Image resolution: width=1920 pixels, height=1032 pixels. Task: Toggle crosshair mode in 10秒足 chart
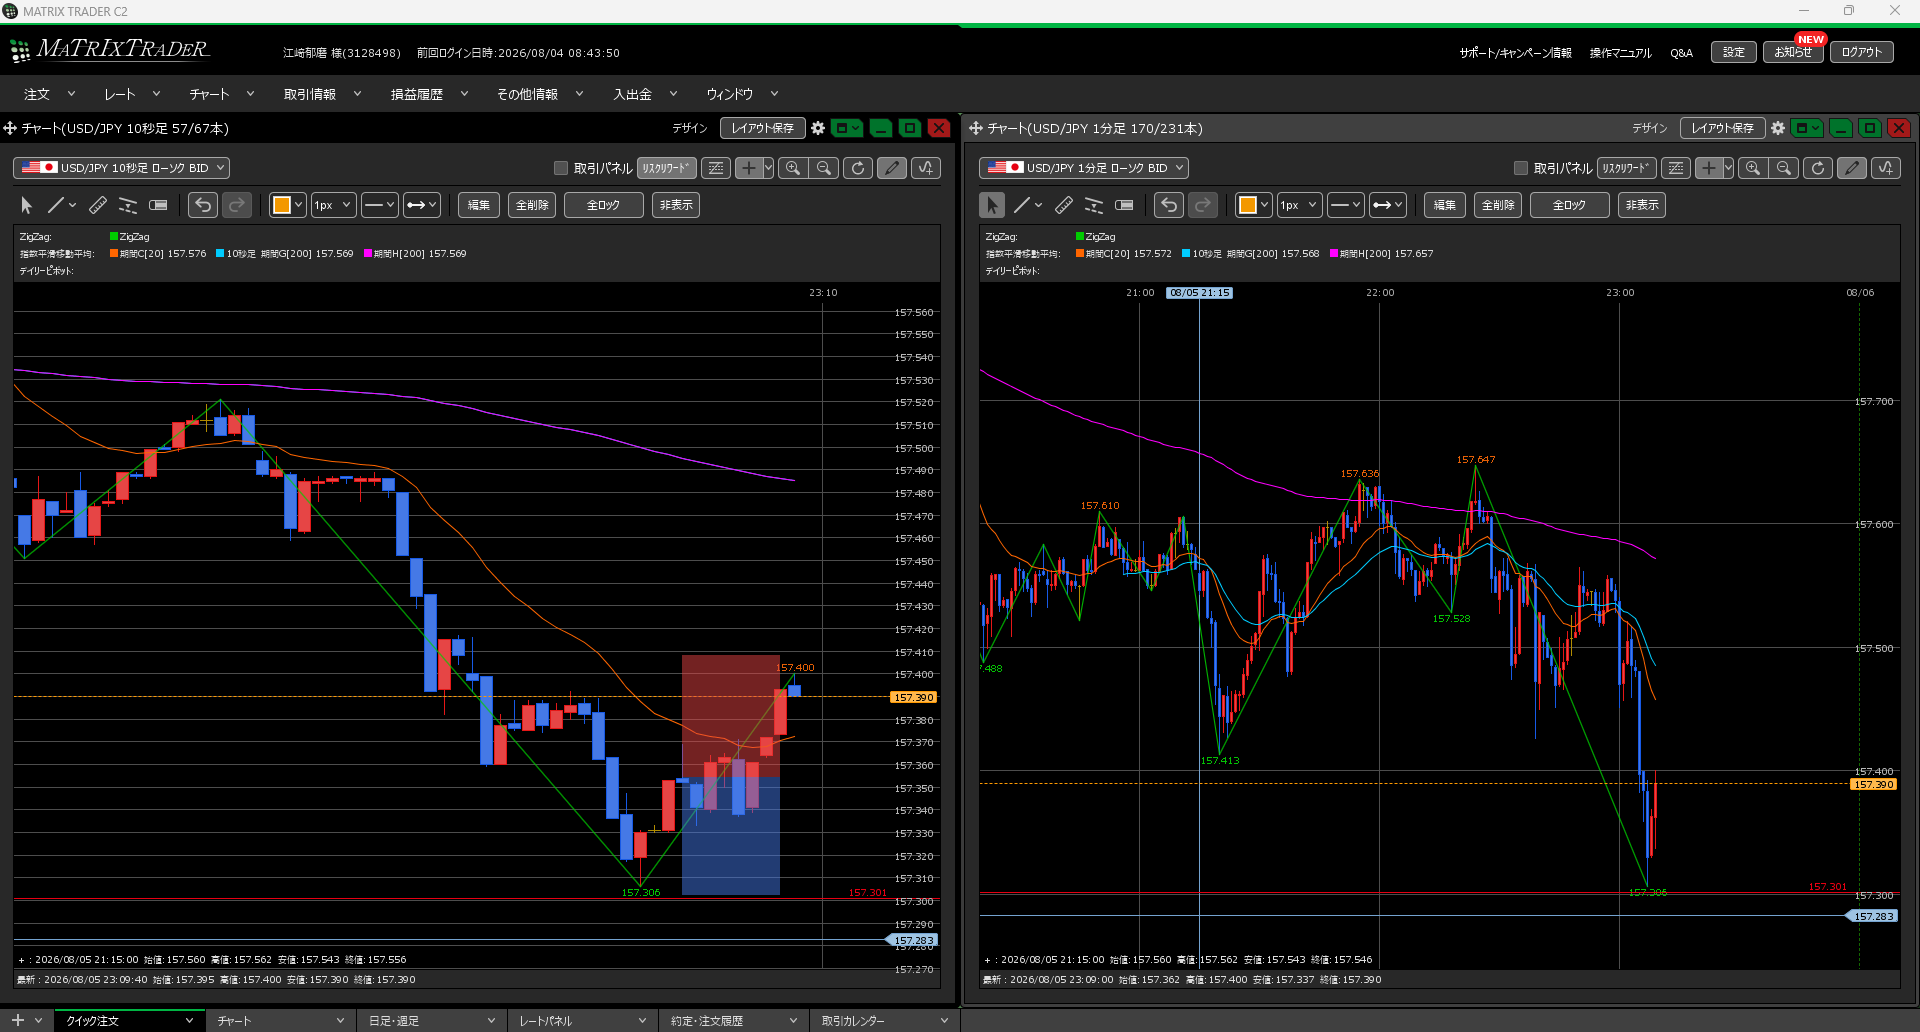[x=748, y=168]
